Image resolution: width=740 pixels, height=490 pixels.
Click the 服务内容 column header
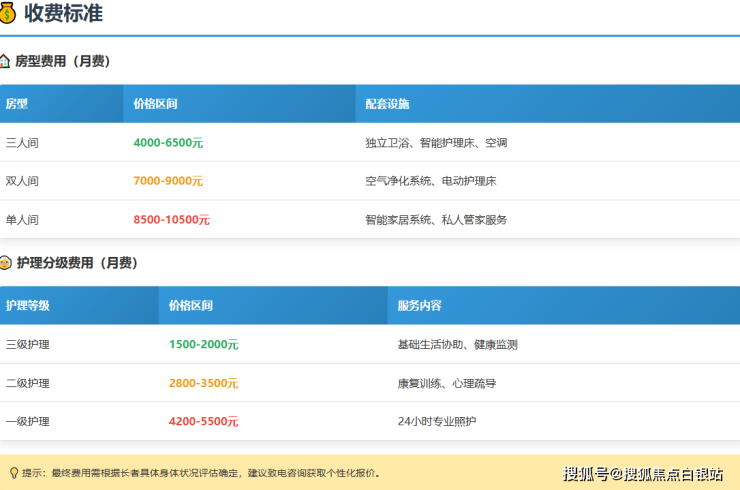pyautogui.click(x=419, y=306)
